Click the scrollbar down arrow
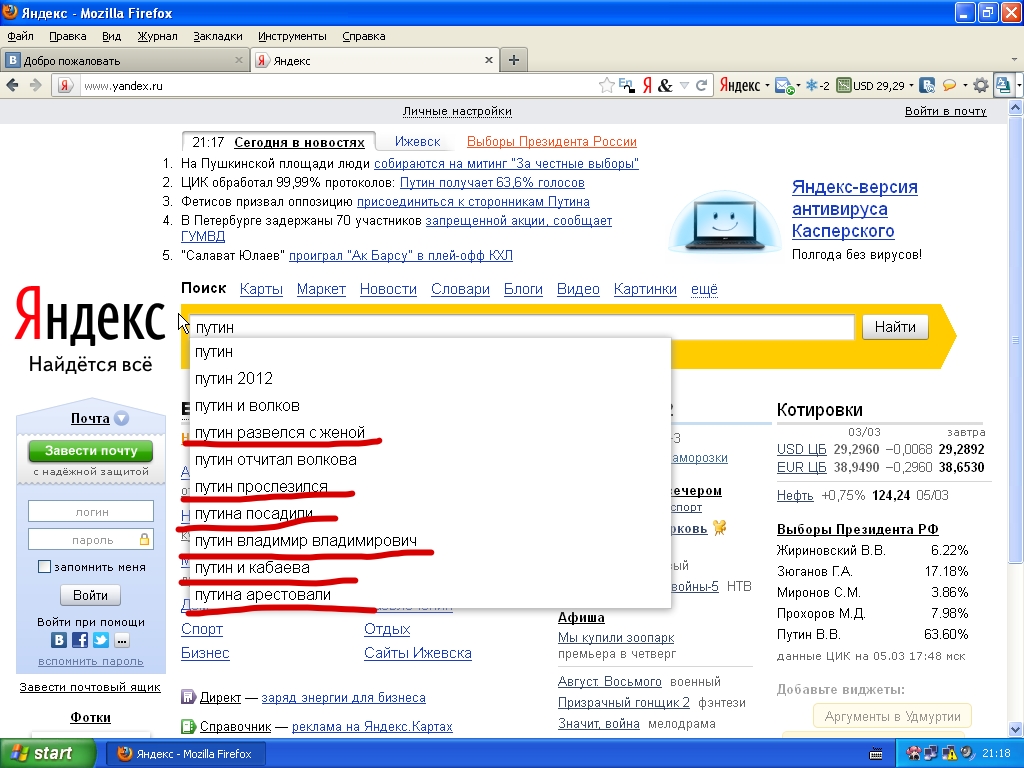The image size is (1024, 768). click(x=1016, y=729)
